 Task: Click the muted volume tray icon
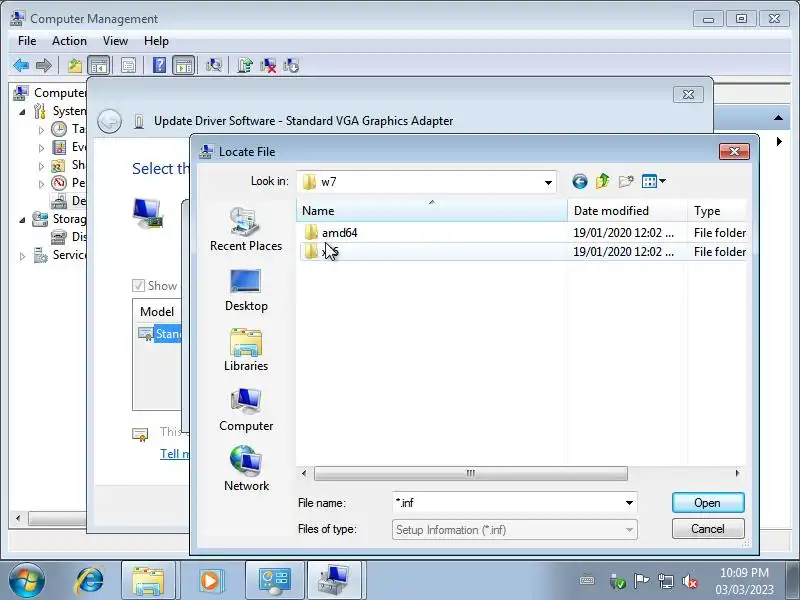click(690, 581)
